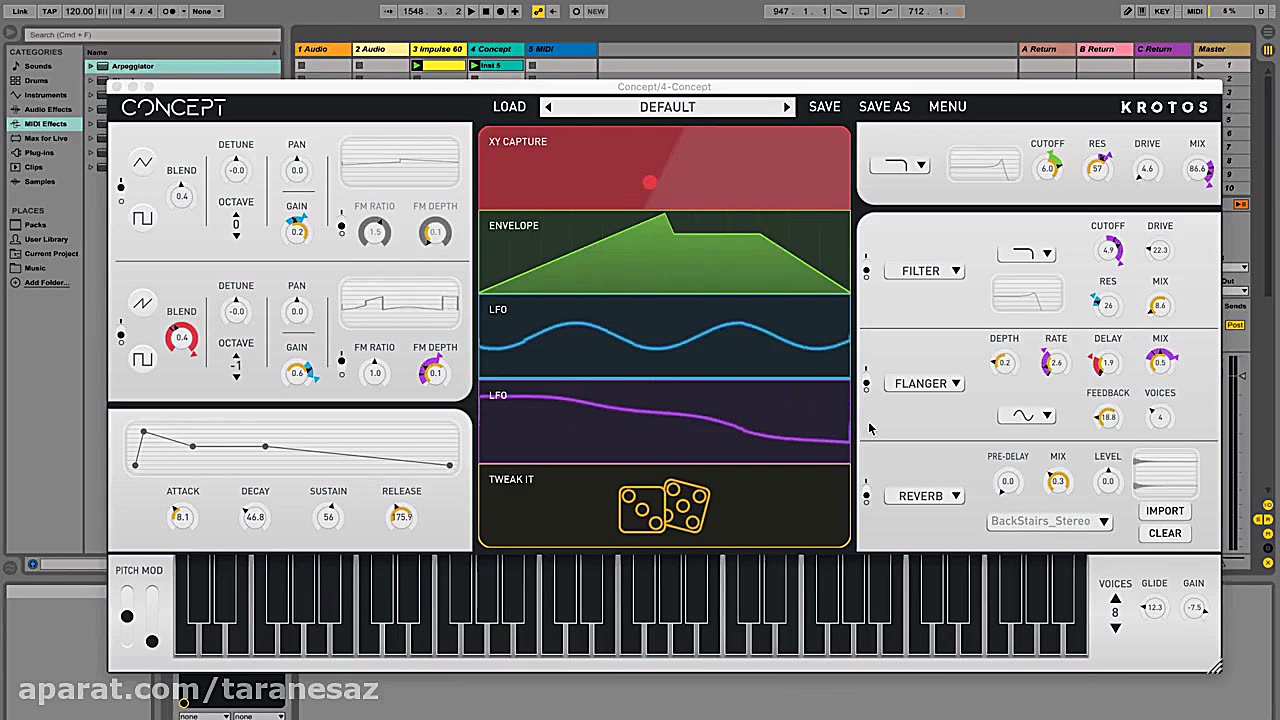The width and height of the screenshot is (1280, 720).
Task: Roll the Tweak It dice
Action: [x=664, y=506]
